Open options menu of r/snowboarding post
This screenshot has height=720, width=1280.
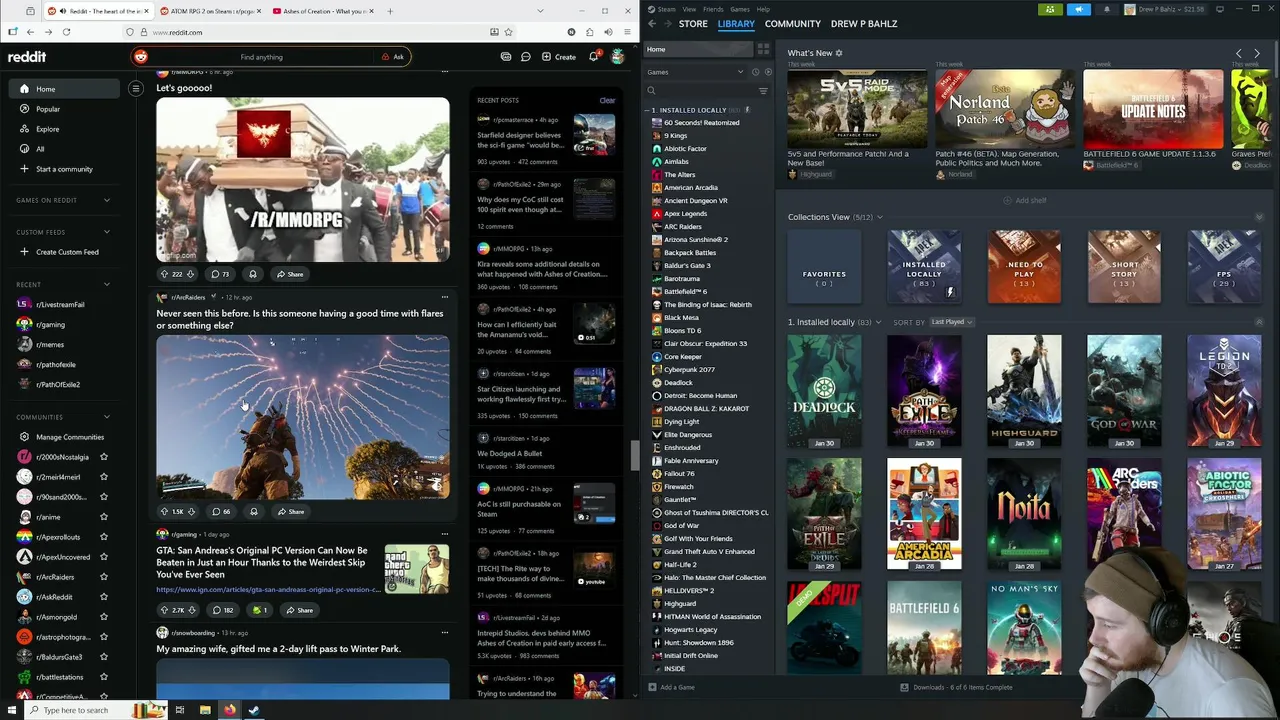[x=445, y=633]
